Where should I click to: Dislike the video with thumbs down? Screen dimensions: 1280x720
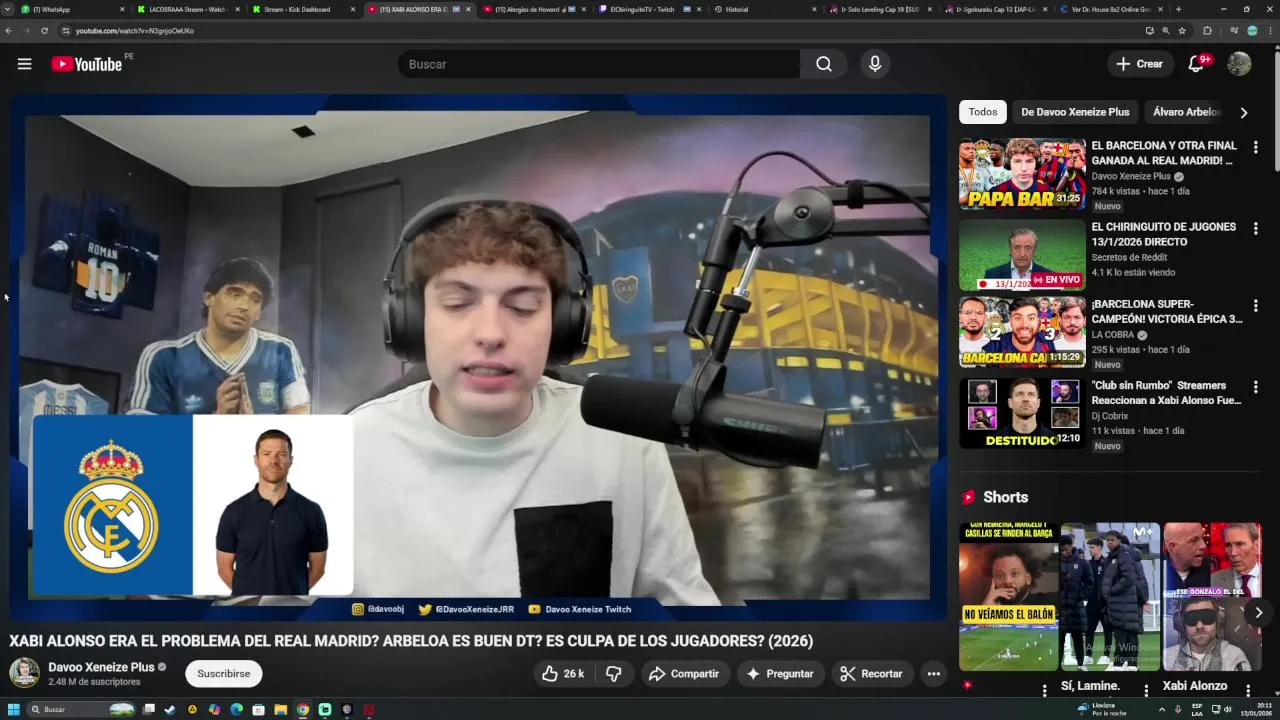click(x=614, y=674)
